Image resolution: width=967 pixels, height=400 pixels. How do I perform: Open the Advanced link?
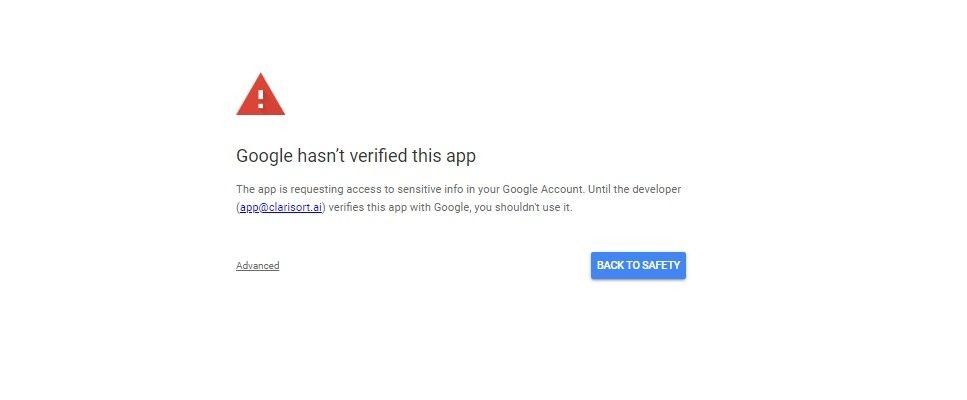click(x=258, y=266)
